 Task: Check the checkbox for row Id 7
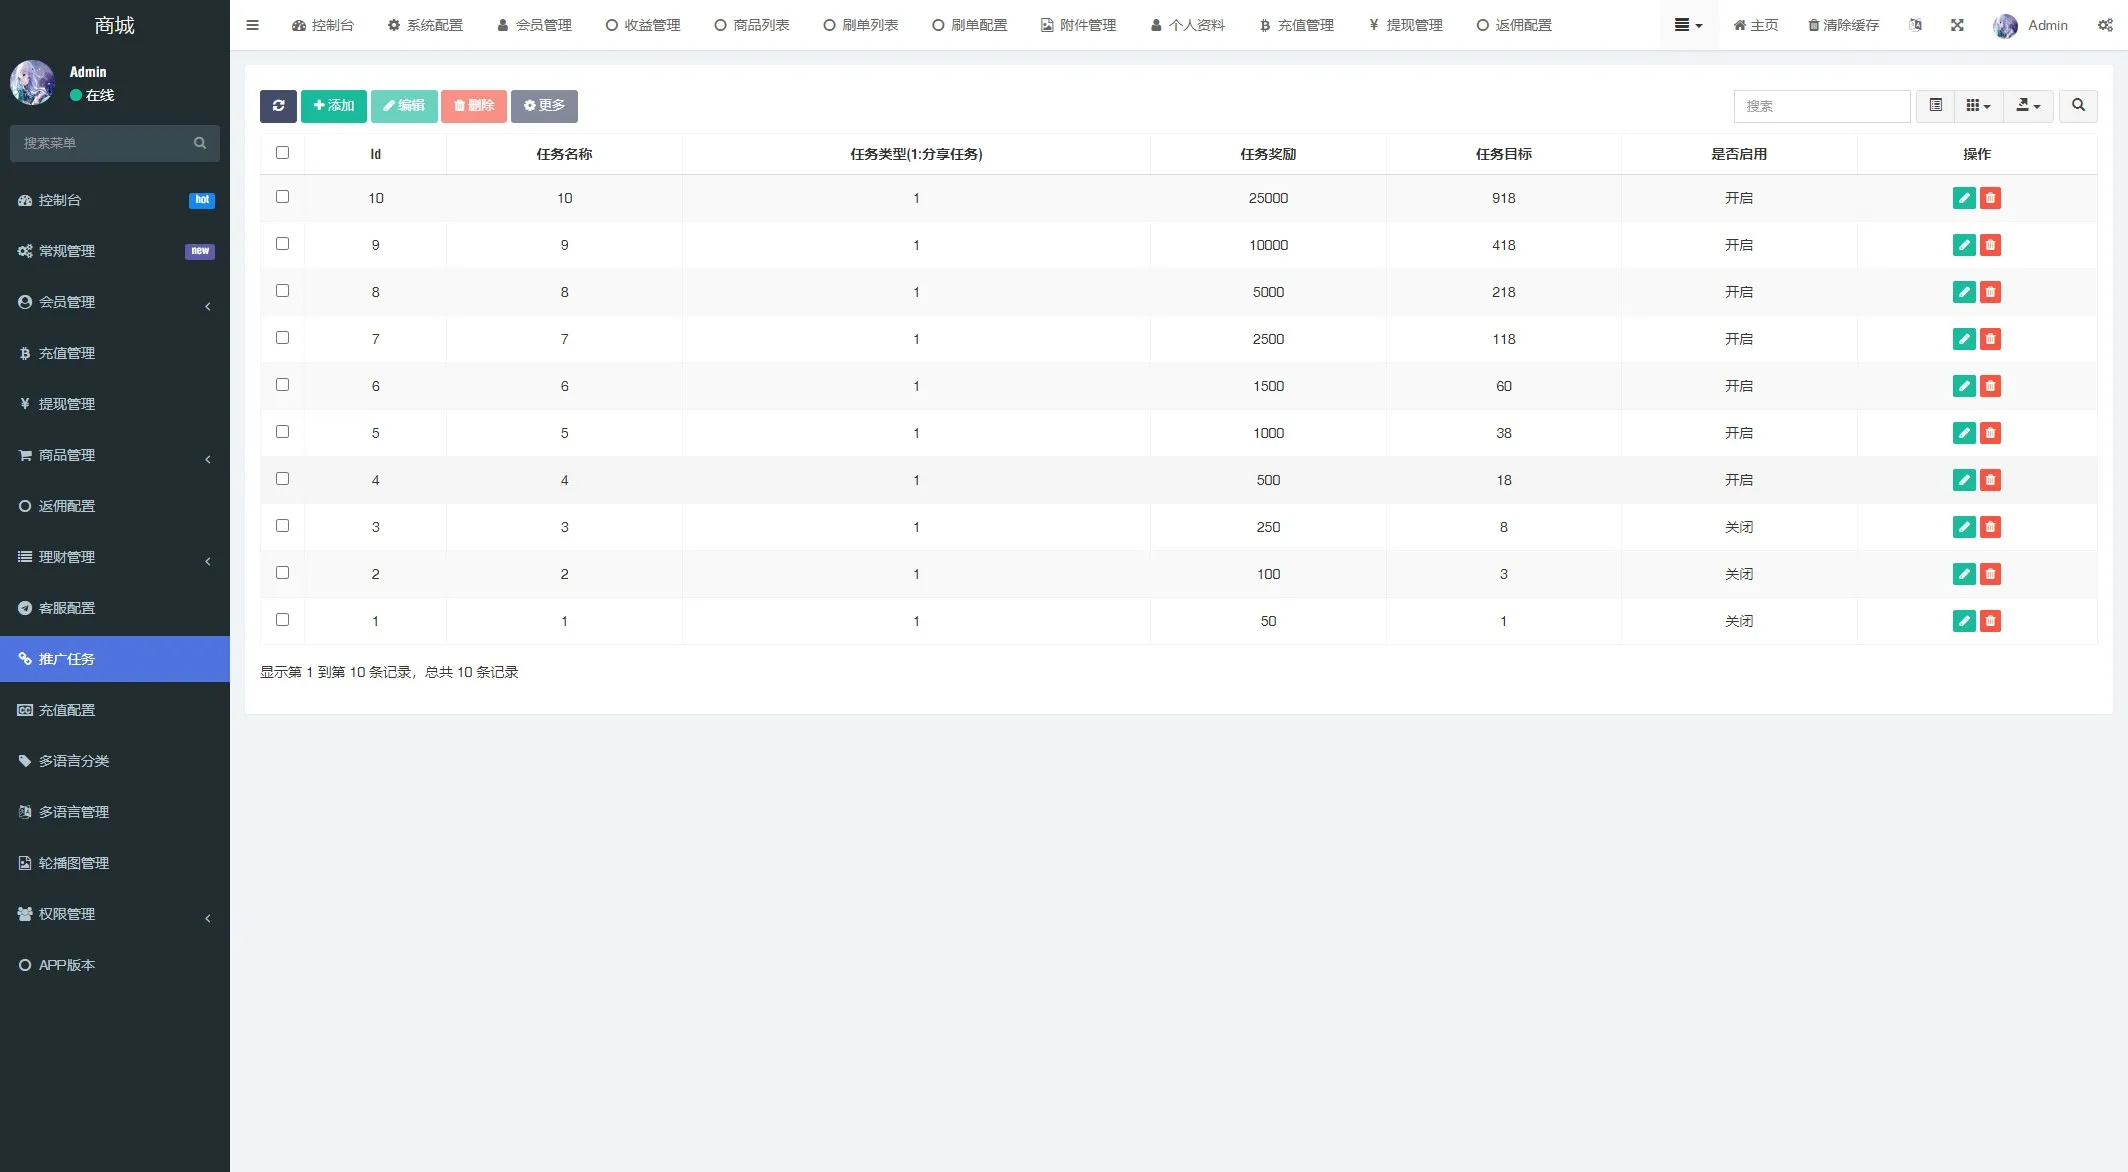click(x=282, y=338)
